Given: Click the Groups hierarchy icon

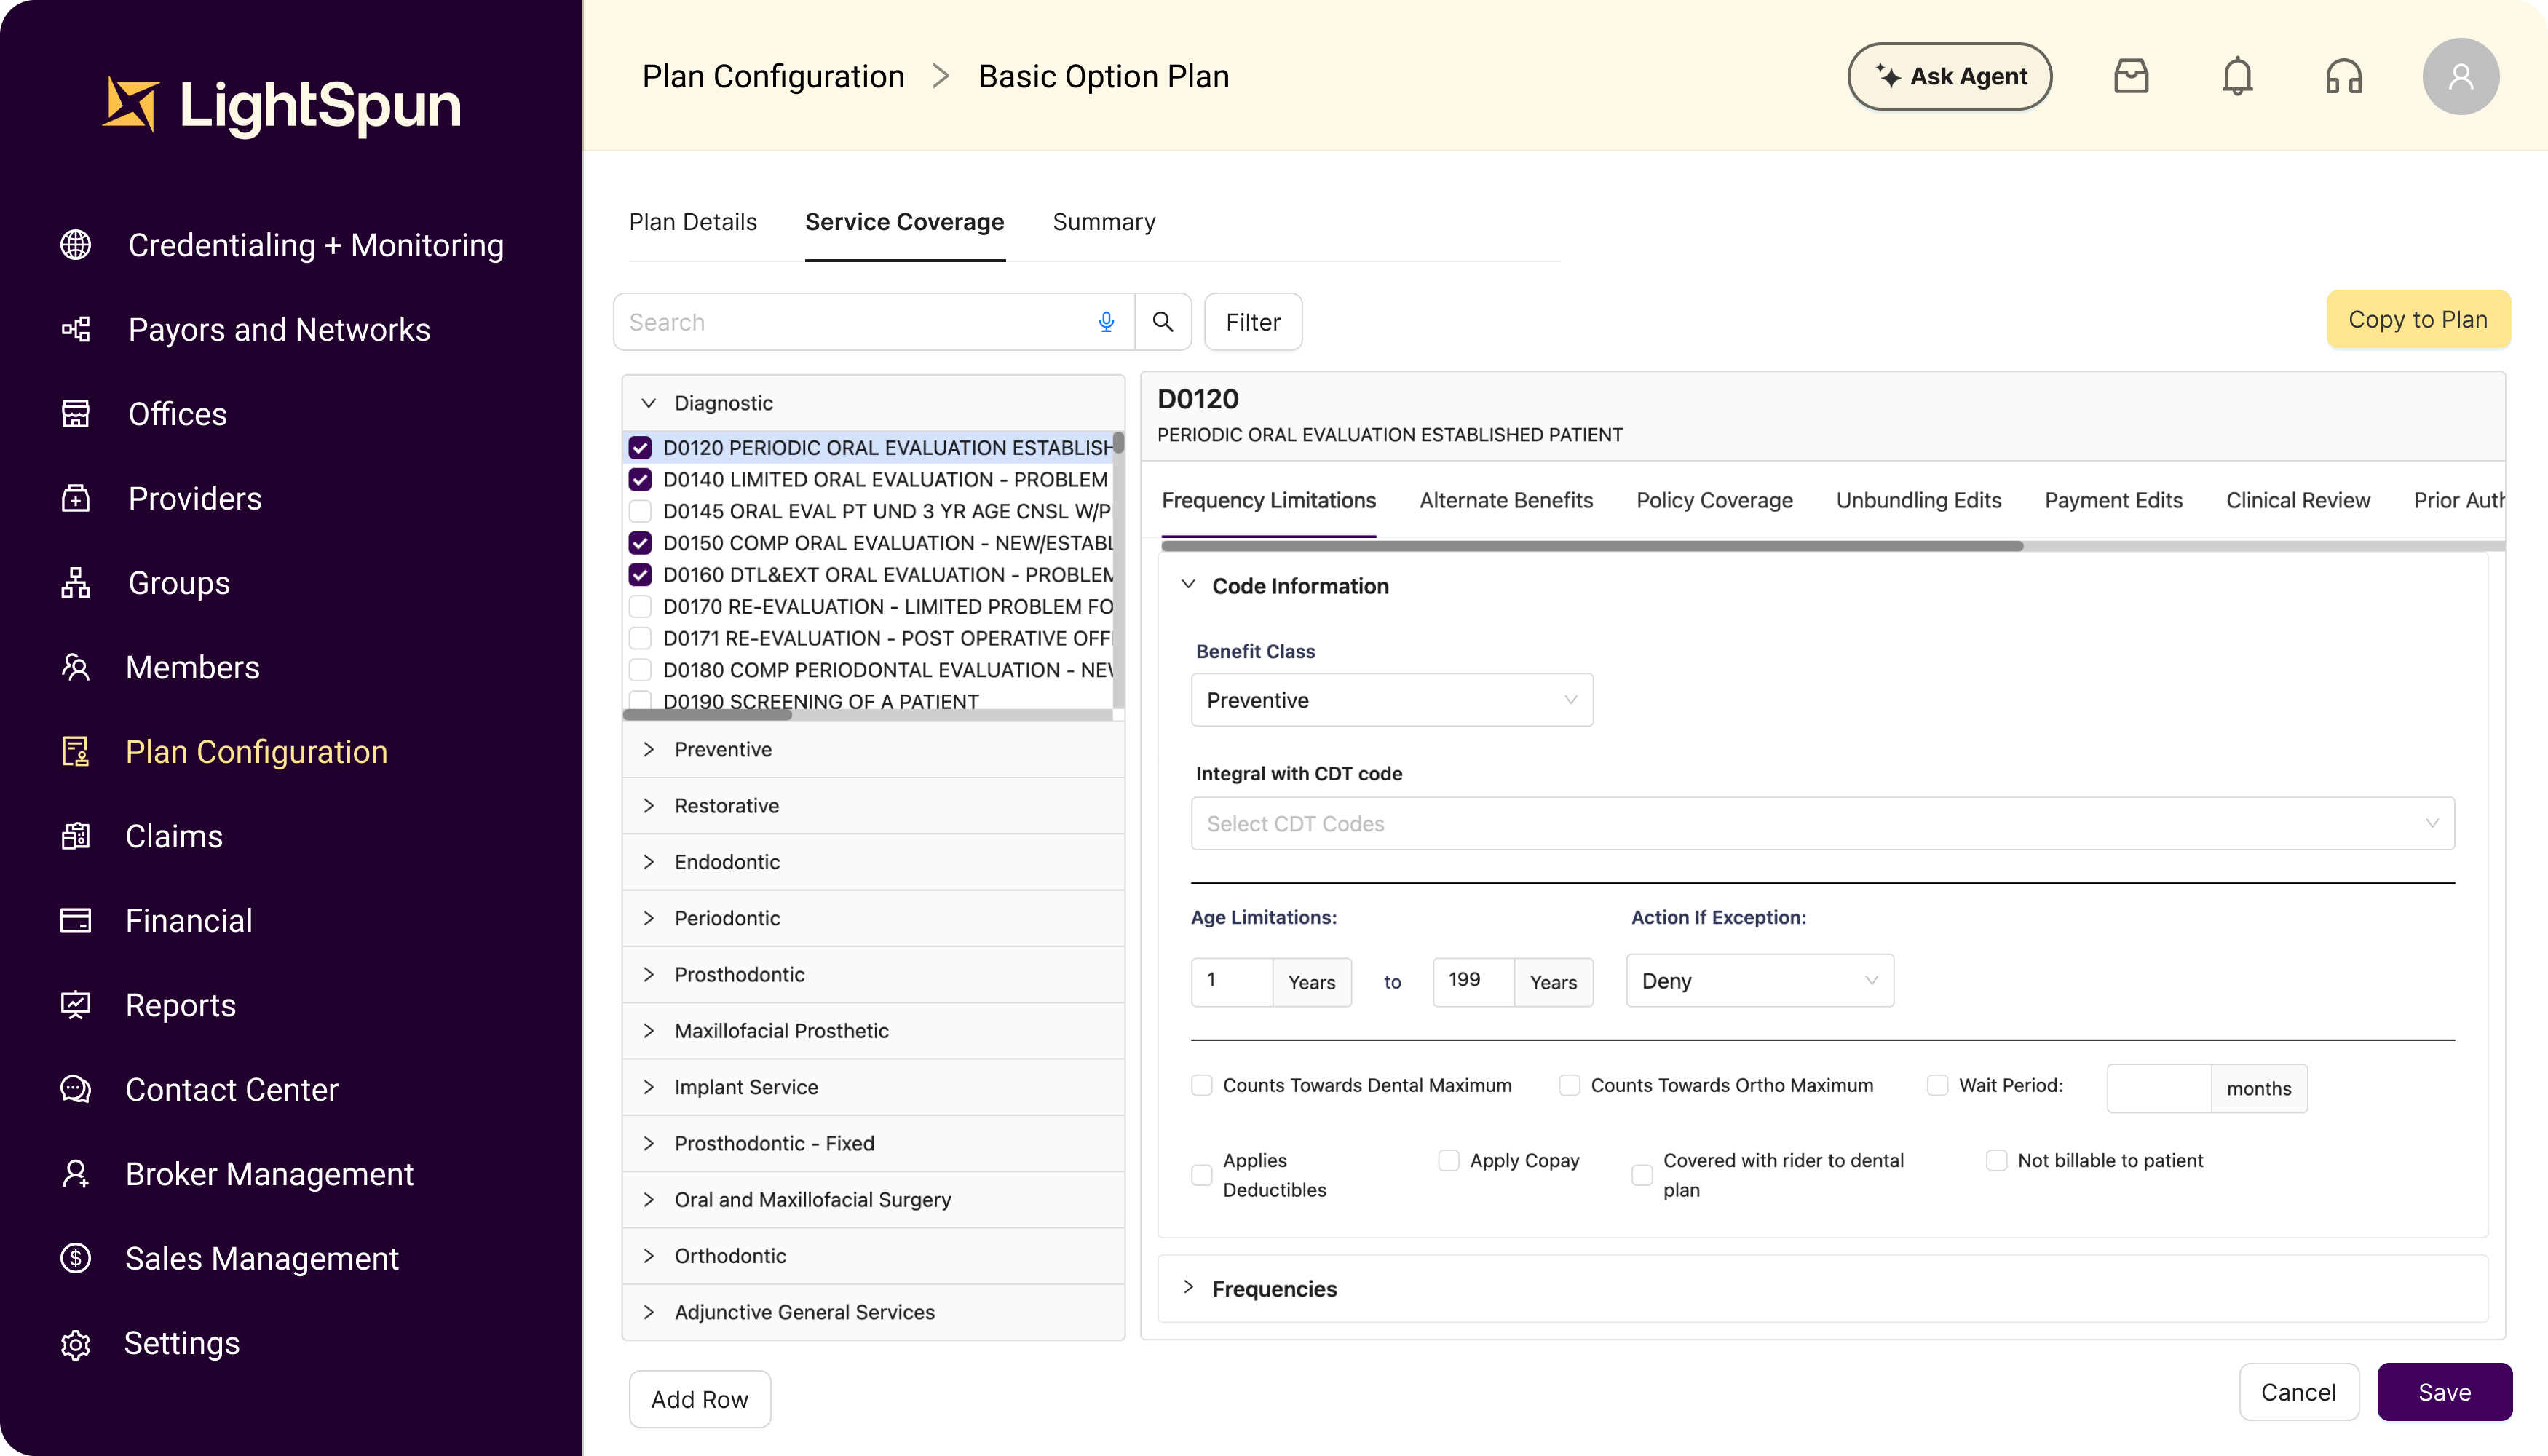Looking at the screenshot, I should pos(76,583).
